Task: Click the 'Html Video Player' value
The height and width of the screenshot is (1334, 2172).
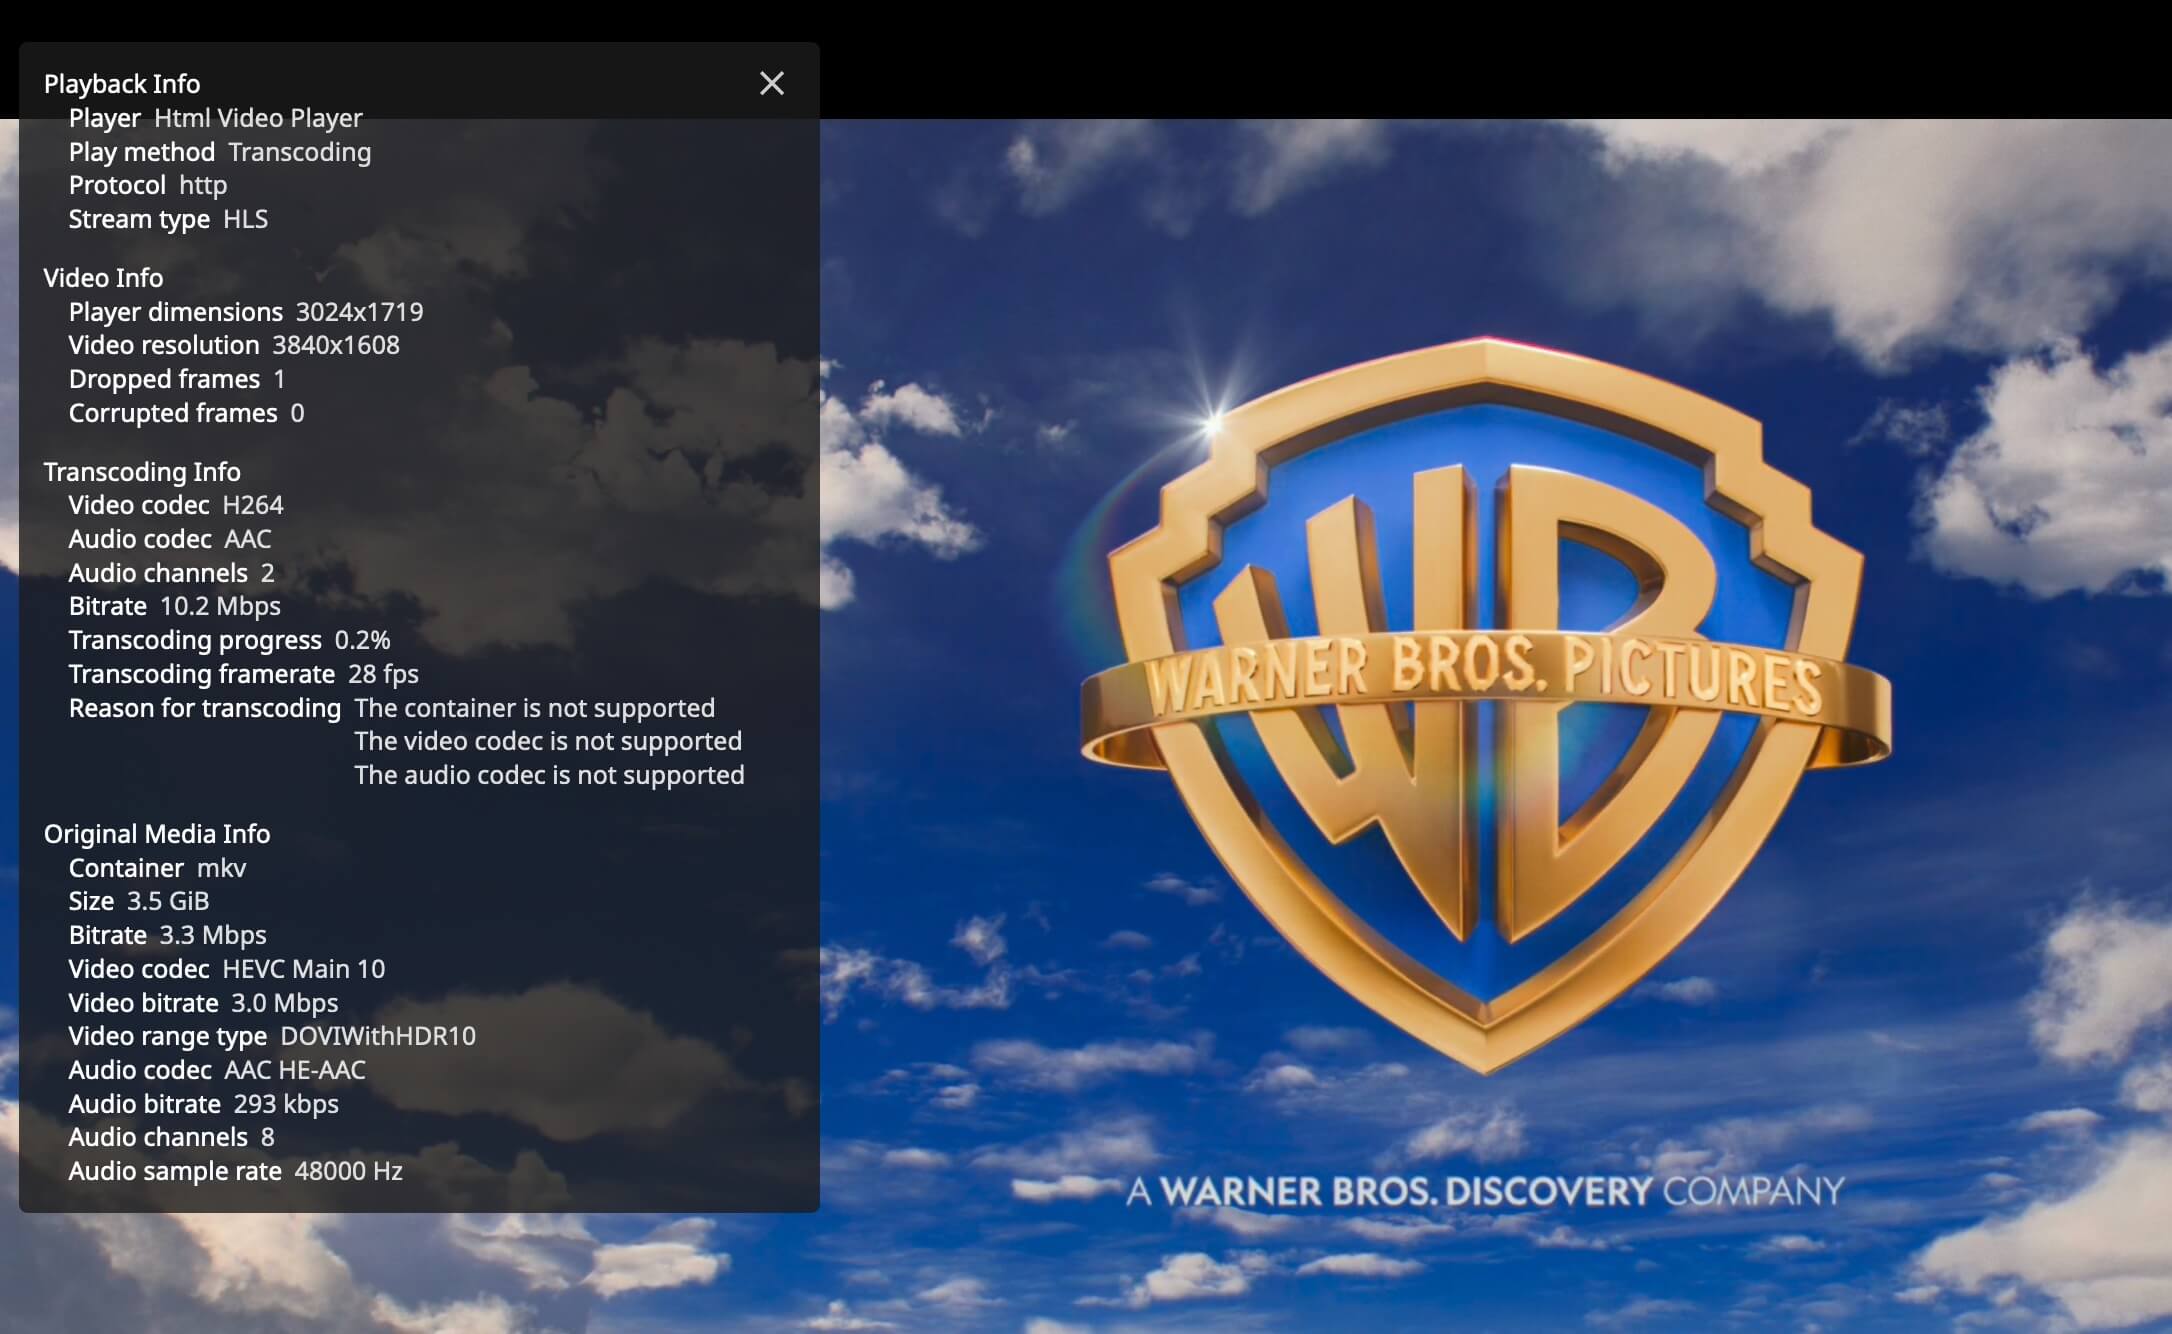Action: [258, 118]
